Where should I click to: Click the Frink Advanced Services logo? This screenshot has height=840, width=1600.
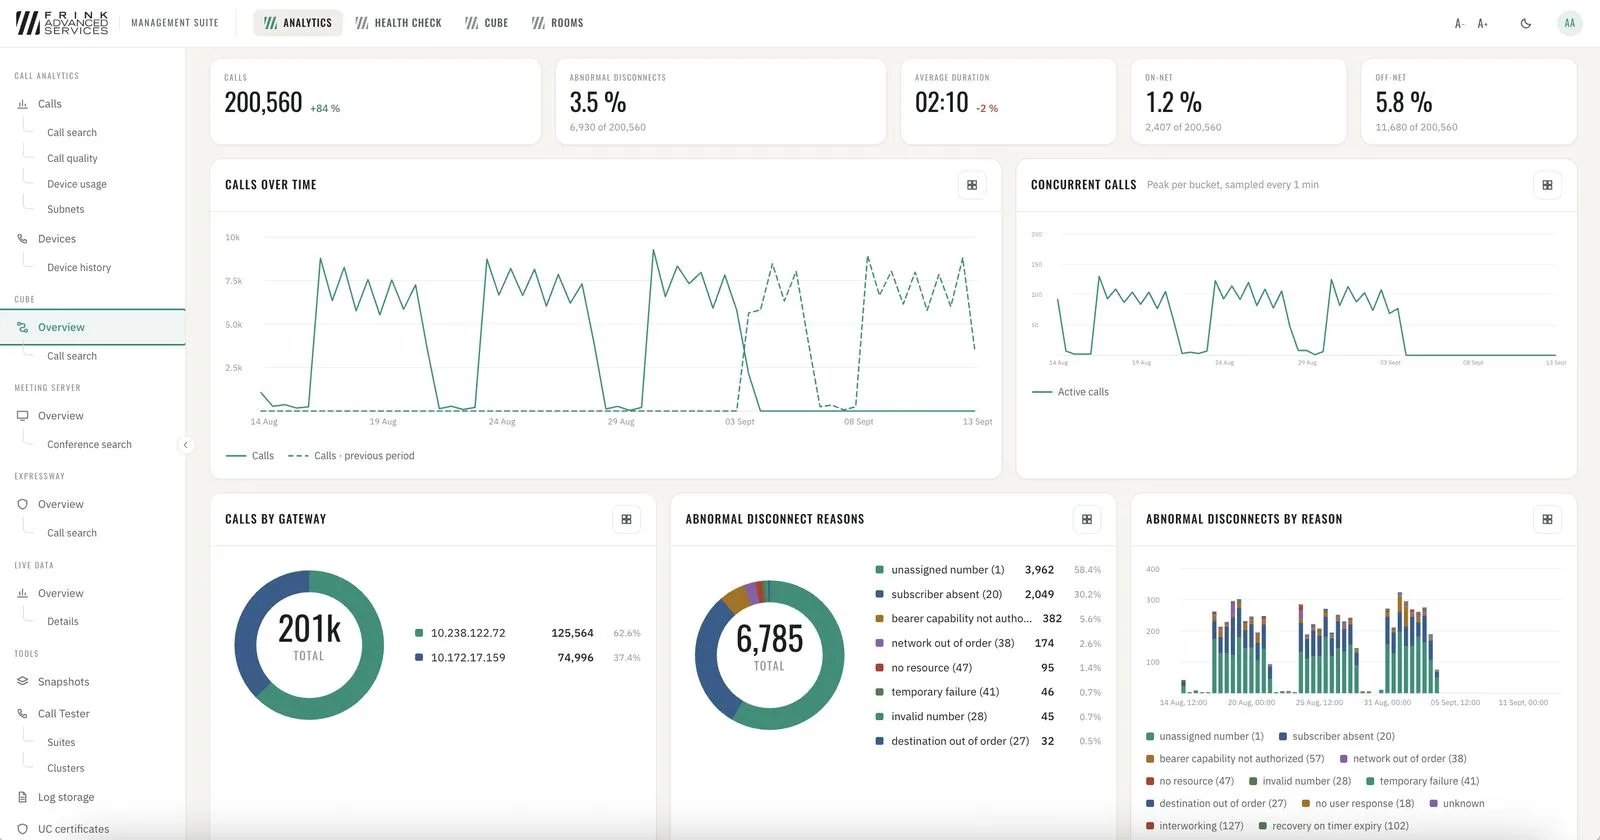click(62, 23)
